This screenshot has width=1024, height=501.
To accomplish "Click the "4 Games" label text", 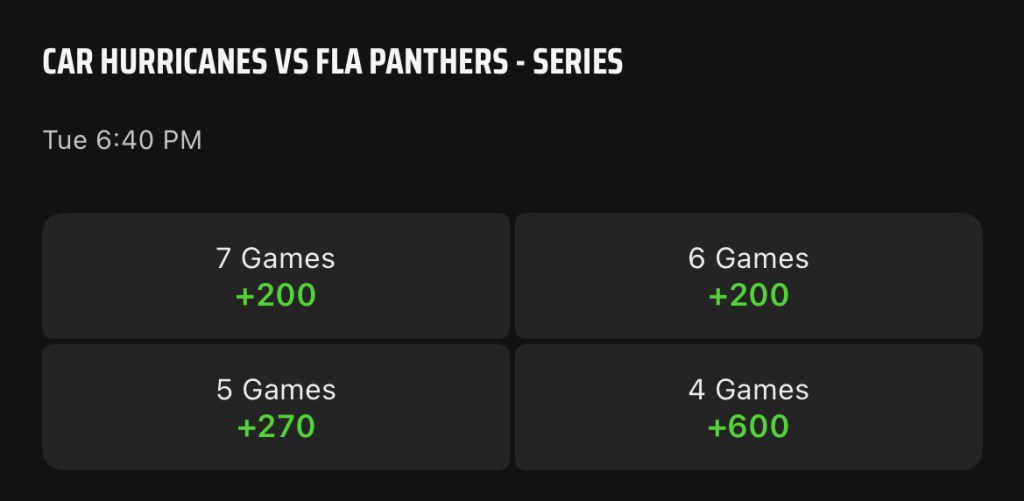I will click(x=748, y=389).
